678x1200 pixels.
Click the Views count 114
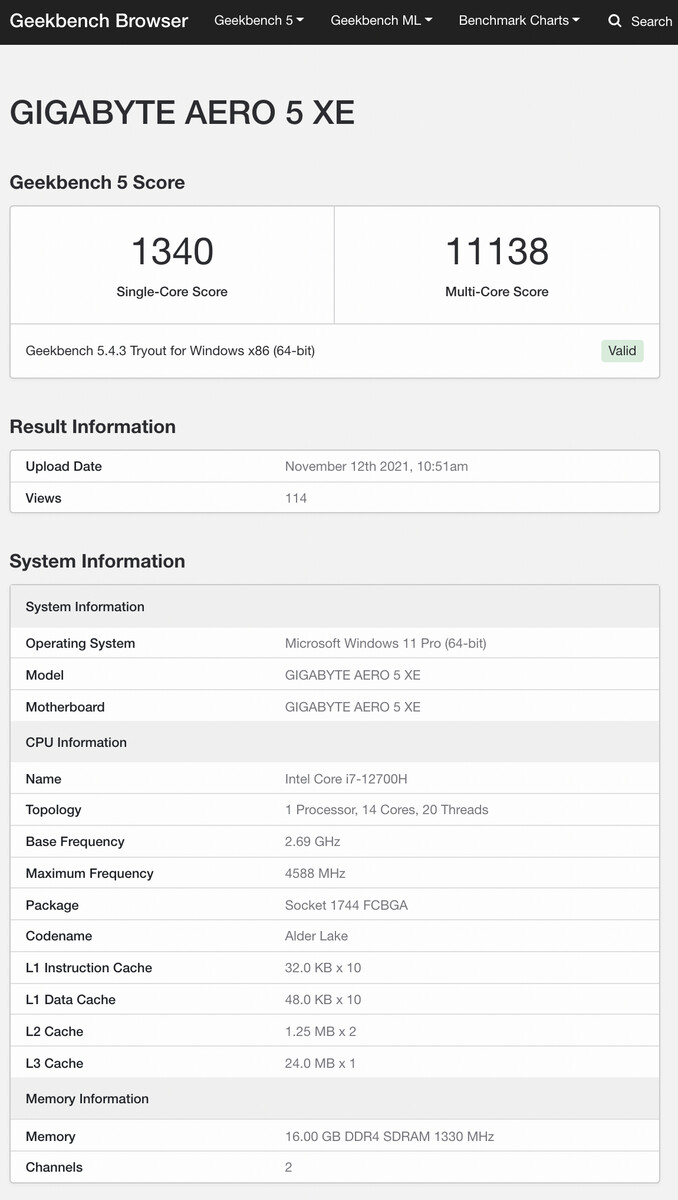pos(296,498)
